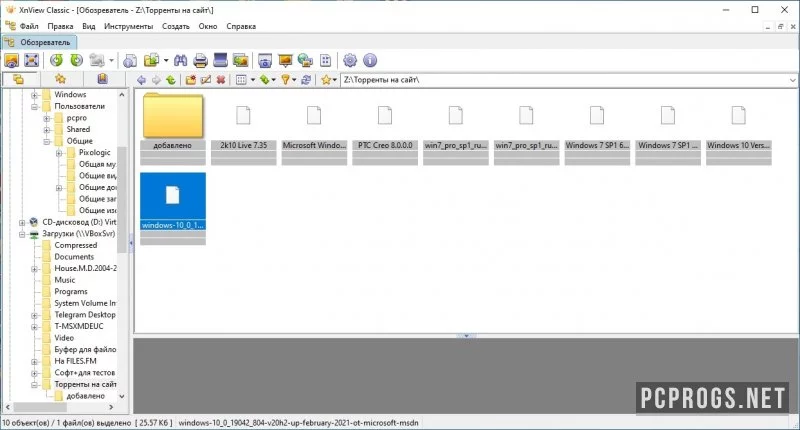Open the Справка menu
Image resolution: width=800 pixels, height=430 pixels.
[241, 26]
